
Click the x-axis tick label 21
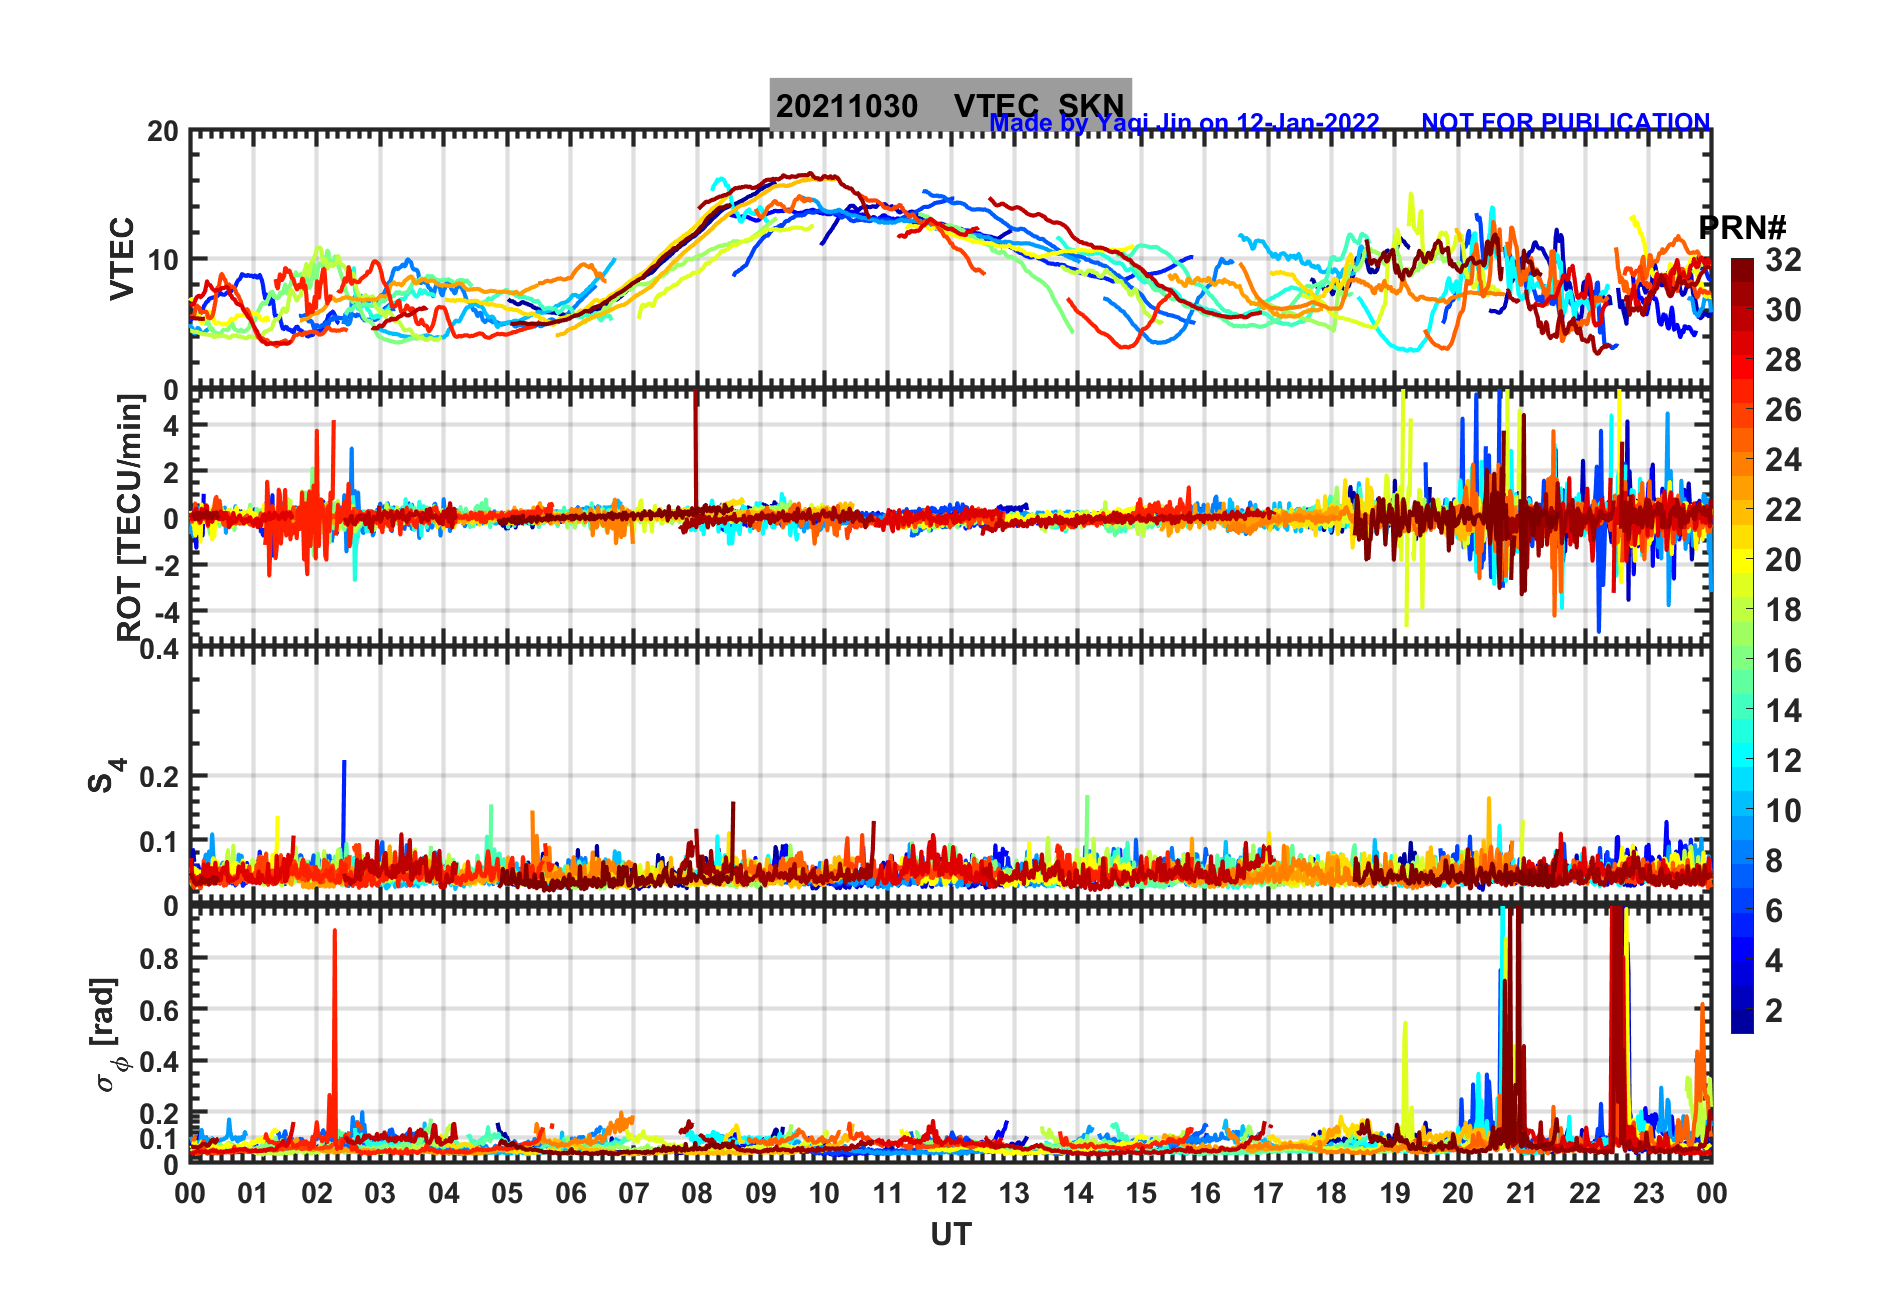coord(1521,1193)
